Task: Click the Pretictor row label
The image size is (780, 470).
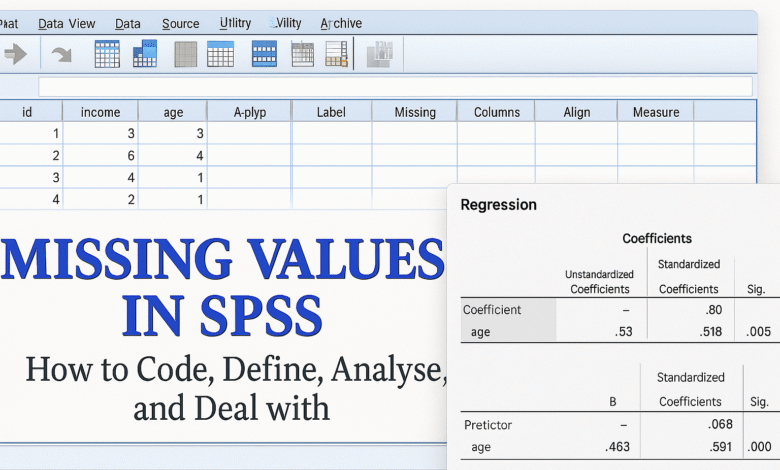Action: (488, 425)
